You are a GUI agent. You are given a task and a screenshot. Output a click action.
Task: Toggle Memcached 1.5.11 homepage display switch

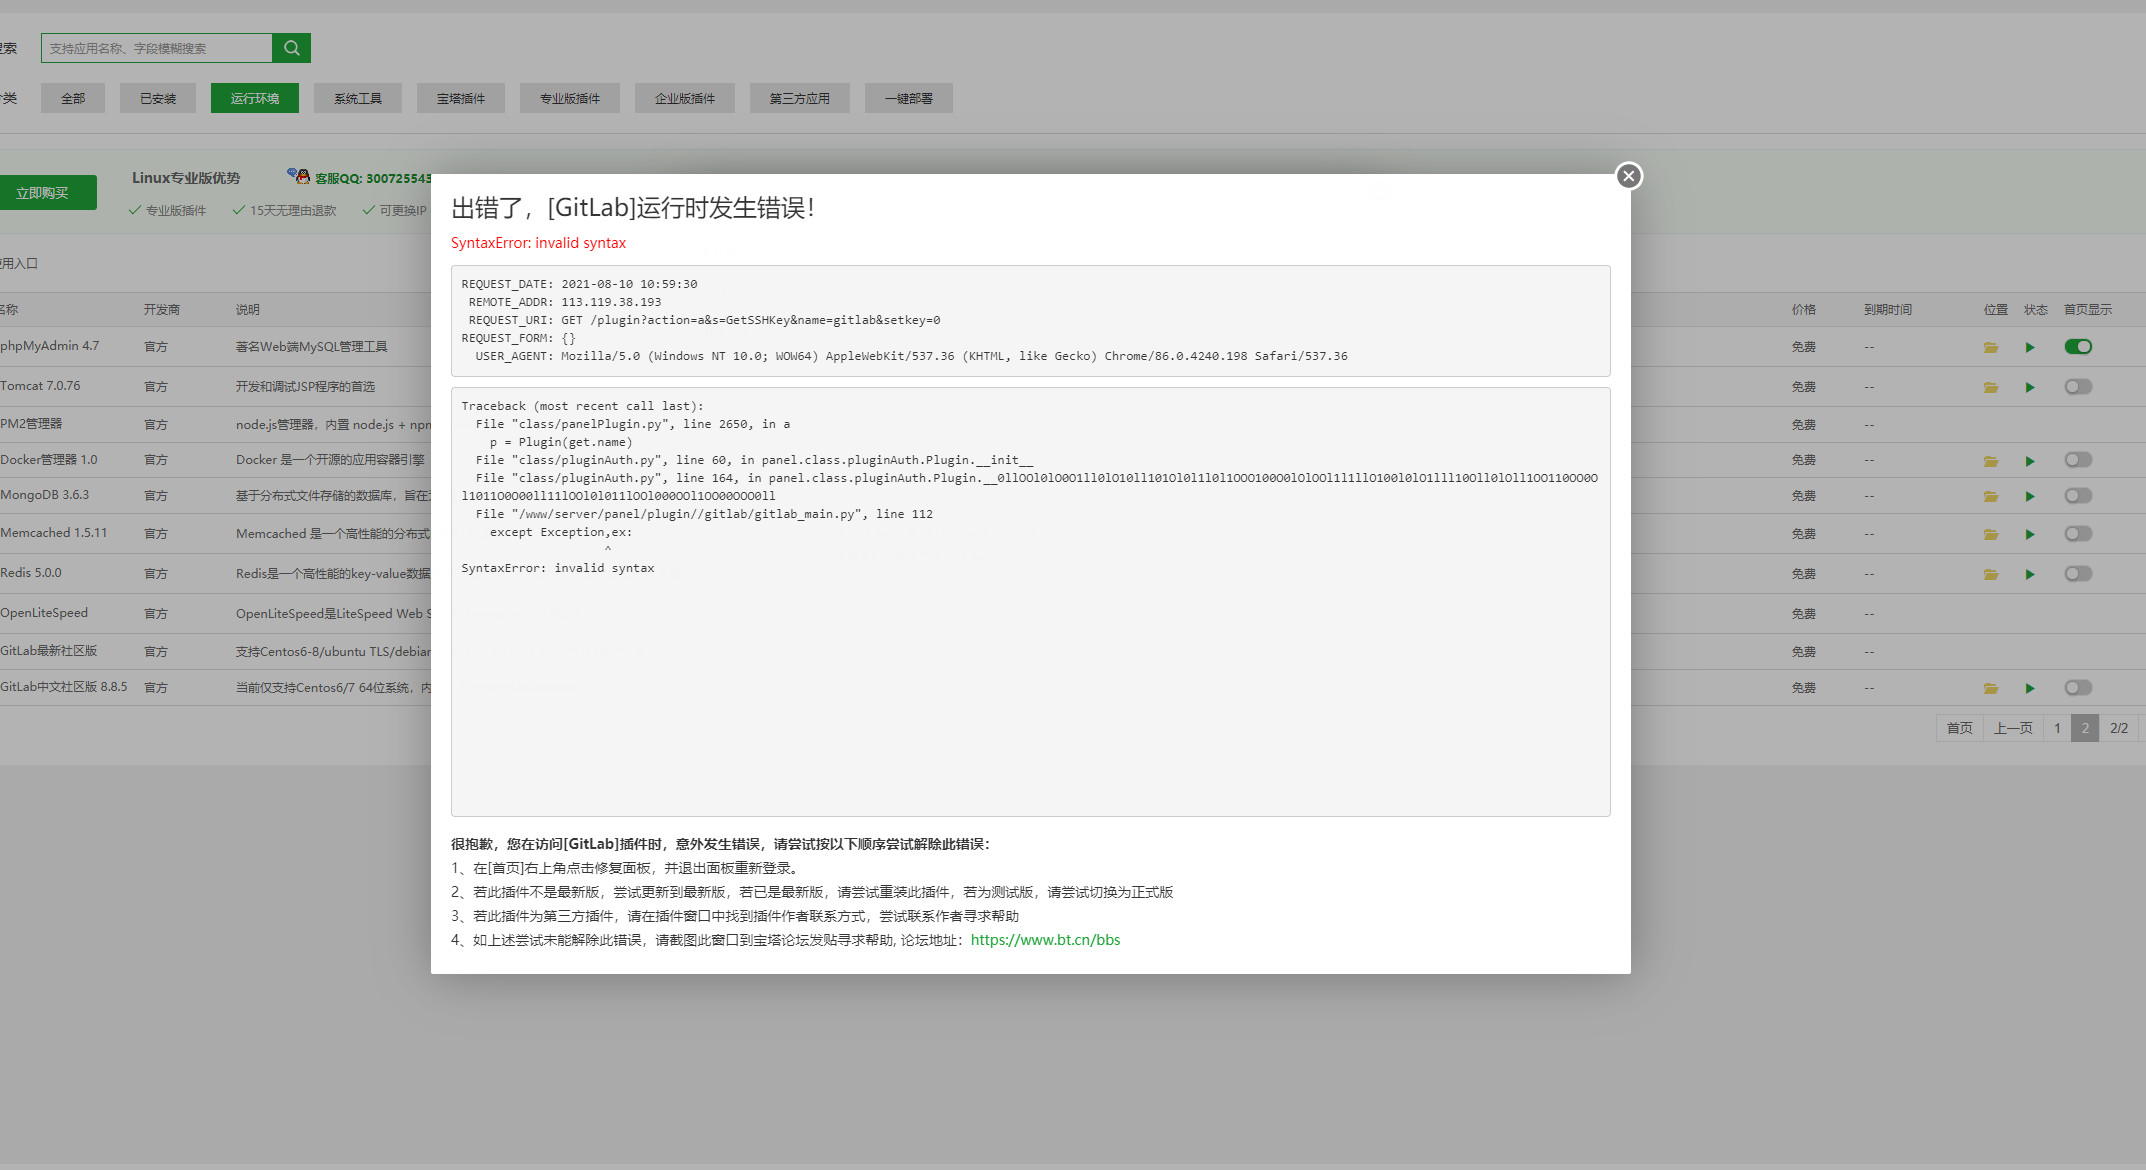[x=2078, y=534]
